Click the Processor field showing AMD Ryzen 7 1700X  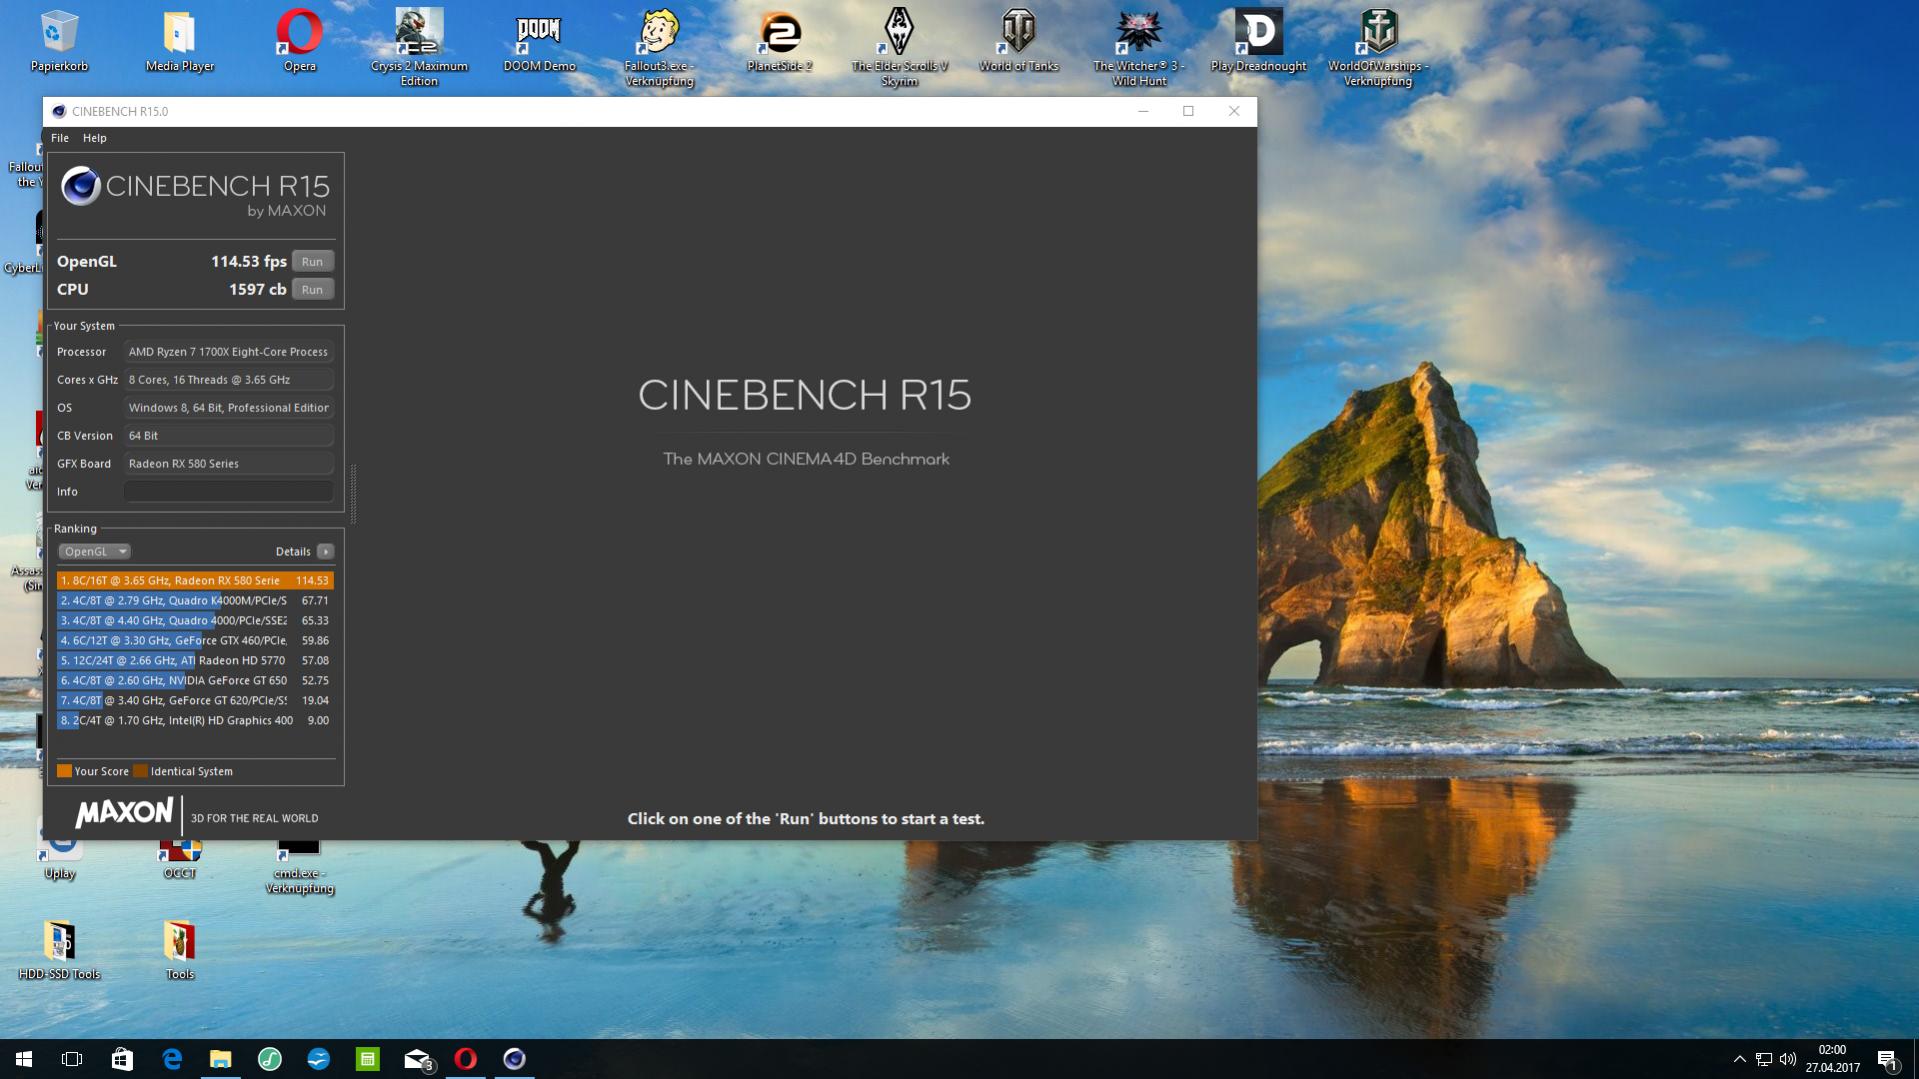(228, 352)
